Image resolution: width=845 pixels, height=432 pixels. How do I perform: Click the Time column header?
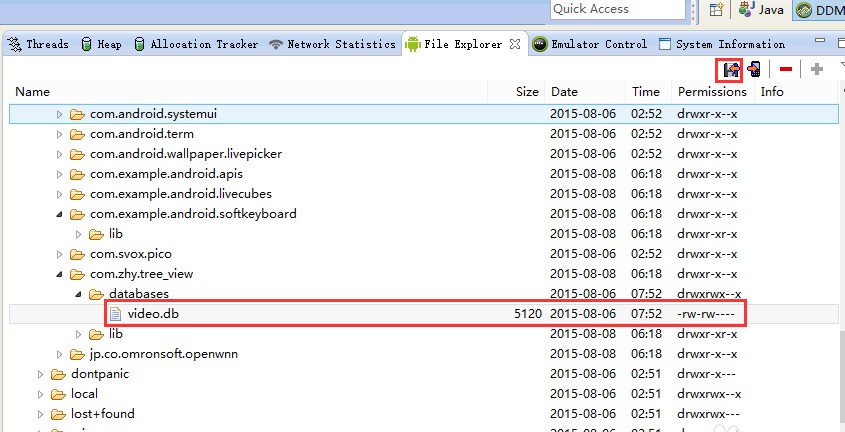coord(648,92)
